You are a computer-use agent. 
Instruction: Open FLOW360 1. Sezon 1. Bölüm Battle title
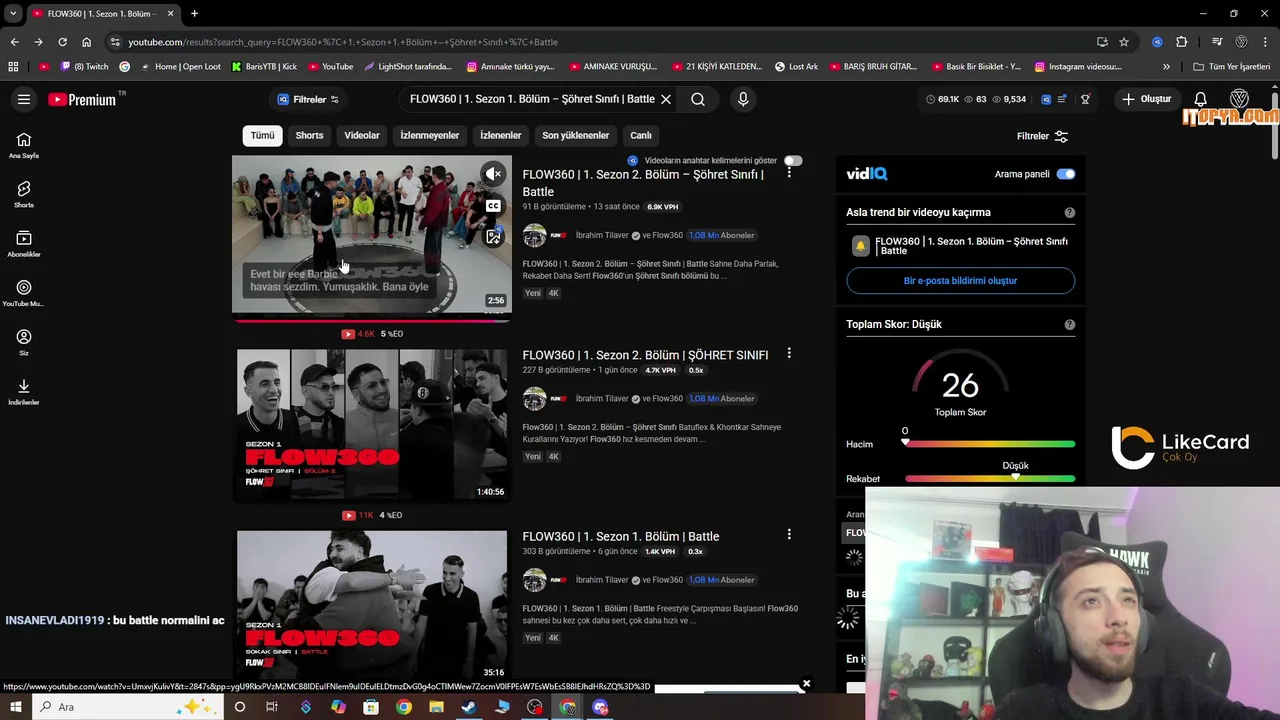(620, 536)
